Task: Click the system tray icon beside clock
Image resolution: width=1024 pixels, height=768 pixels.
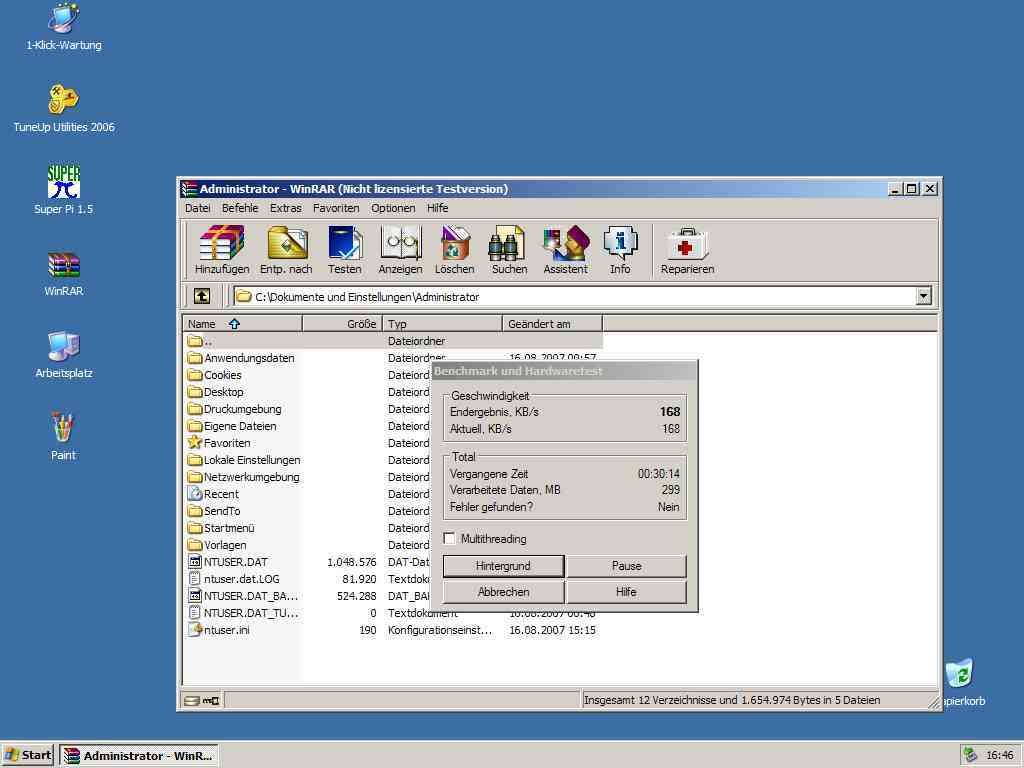Action: point(970,755)
